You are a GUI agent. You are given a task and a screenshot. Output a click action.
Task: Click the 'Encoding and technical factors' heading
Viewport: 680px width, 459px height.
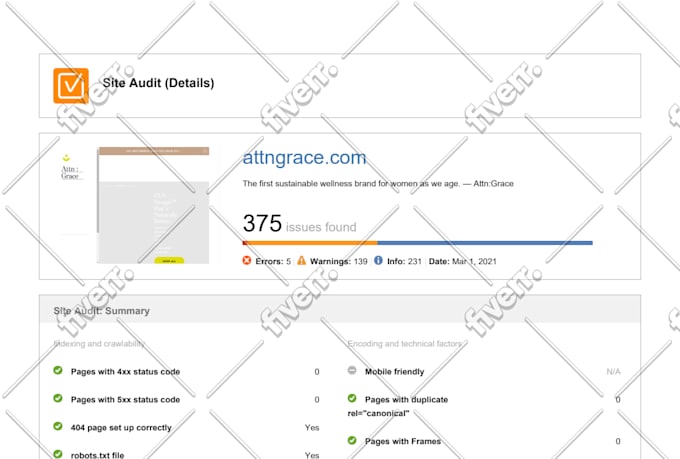405,344
